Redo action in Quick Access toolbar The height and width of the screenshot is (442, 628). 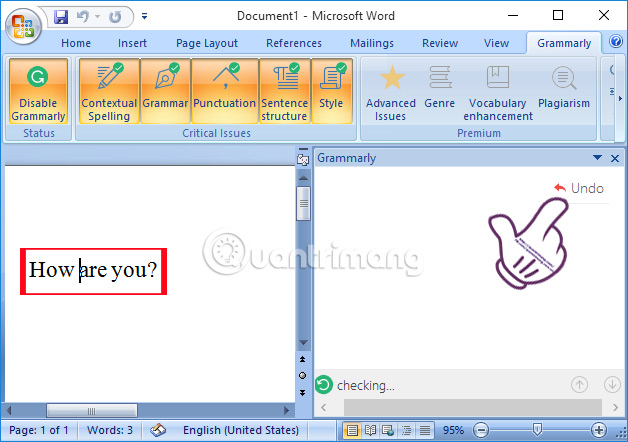115,16
